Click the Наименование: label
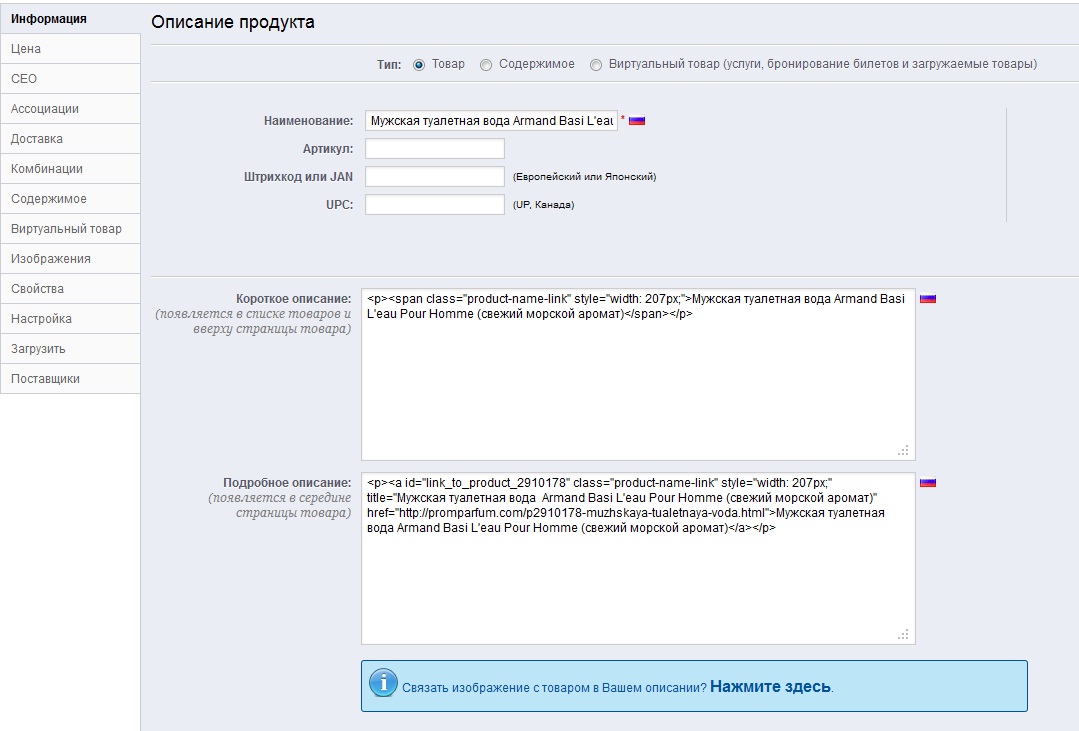 coord(308,120)
